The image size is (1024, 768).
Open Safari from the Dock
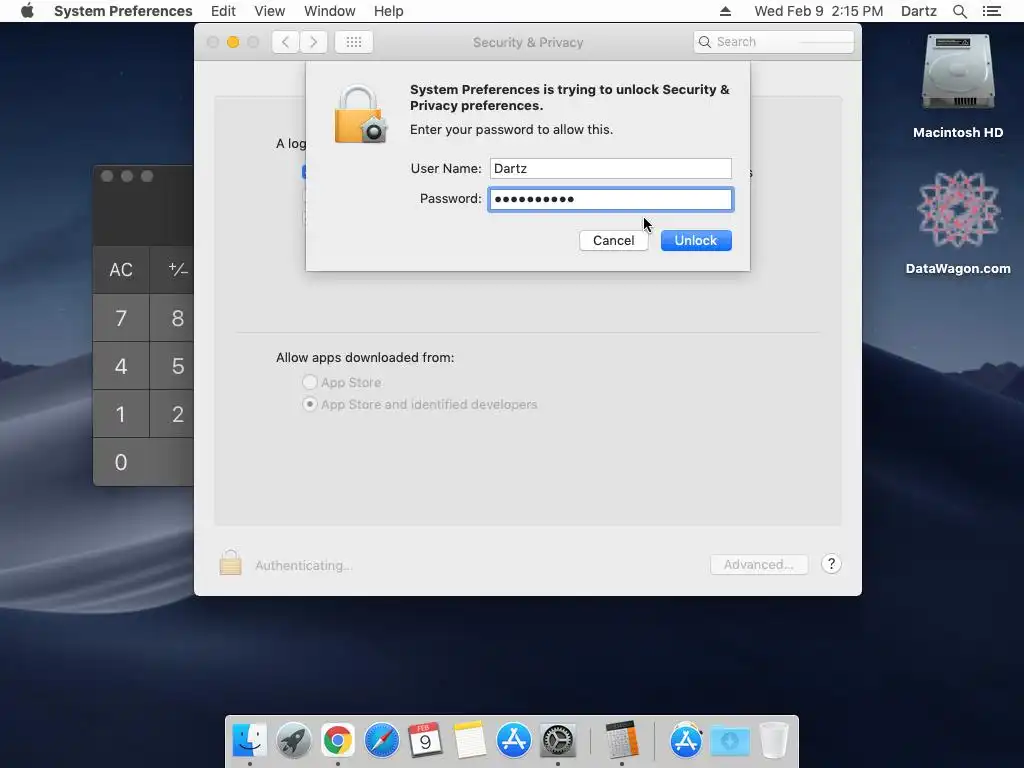click(x=381, y=740)
